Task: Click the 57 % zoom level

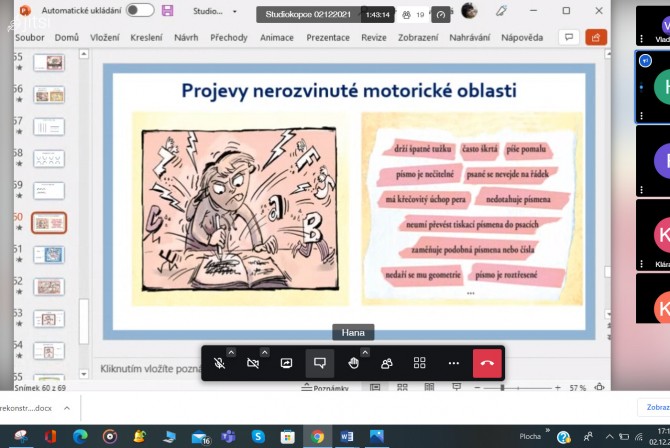Action: [x=577, y=388]
